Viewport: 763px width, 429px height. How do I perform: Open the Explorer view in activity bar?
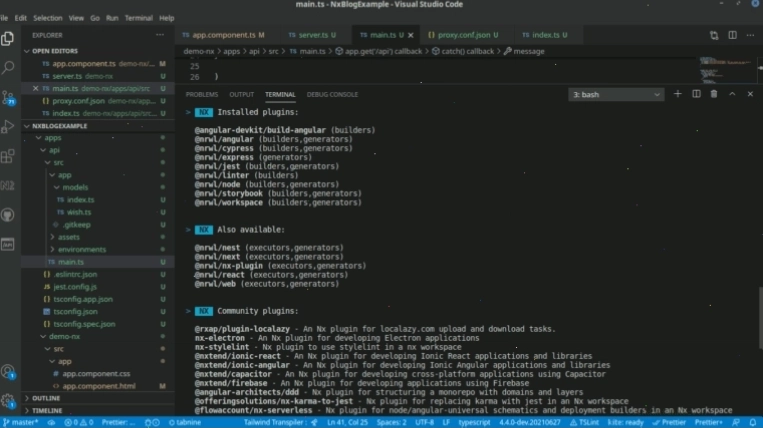point(8,38)
